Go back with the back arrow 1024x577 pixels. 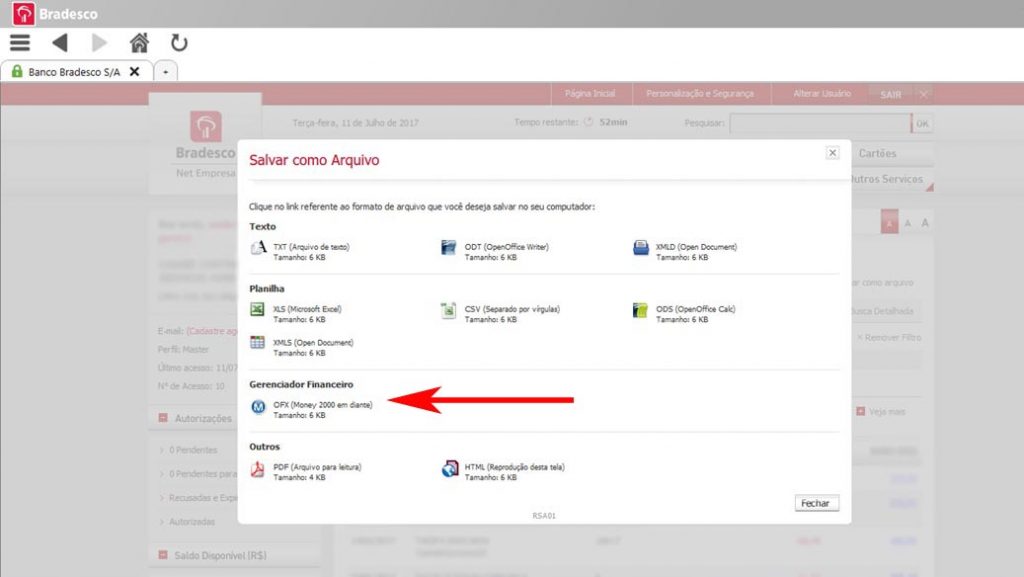pos(60,43)
